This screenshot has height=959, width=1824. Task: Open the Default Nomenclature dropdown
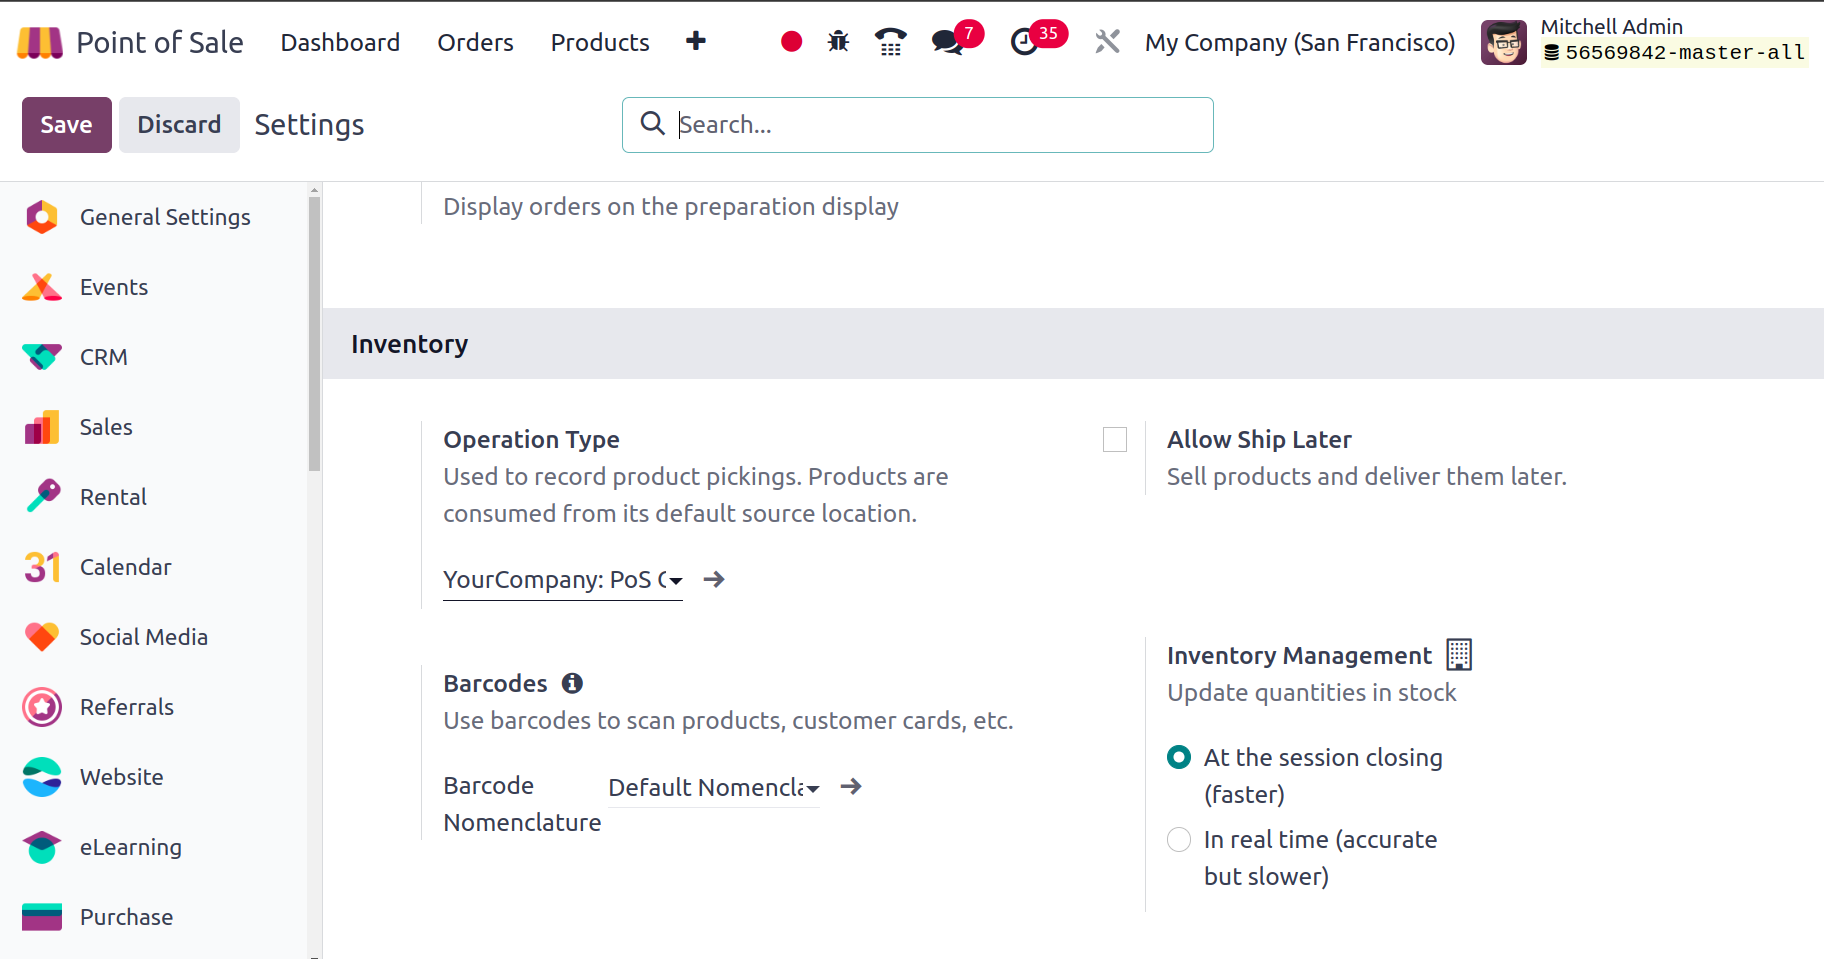812,788
